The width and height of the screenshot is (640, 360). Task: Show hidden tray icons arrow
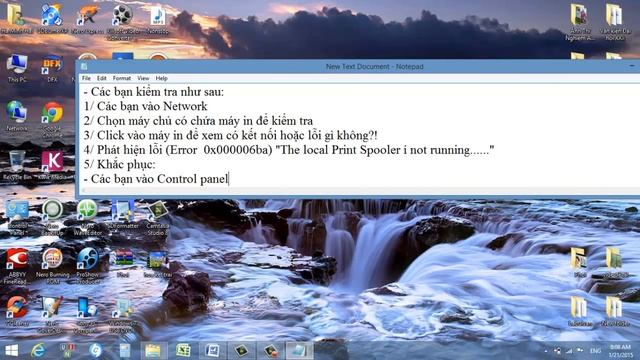[546, 351]
